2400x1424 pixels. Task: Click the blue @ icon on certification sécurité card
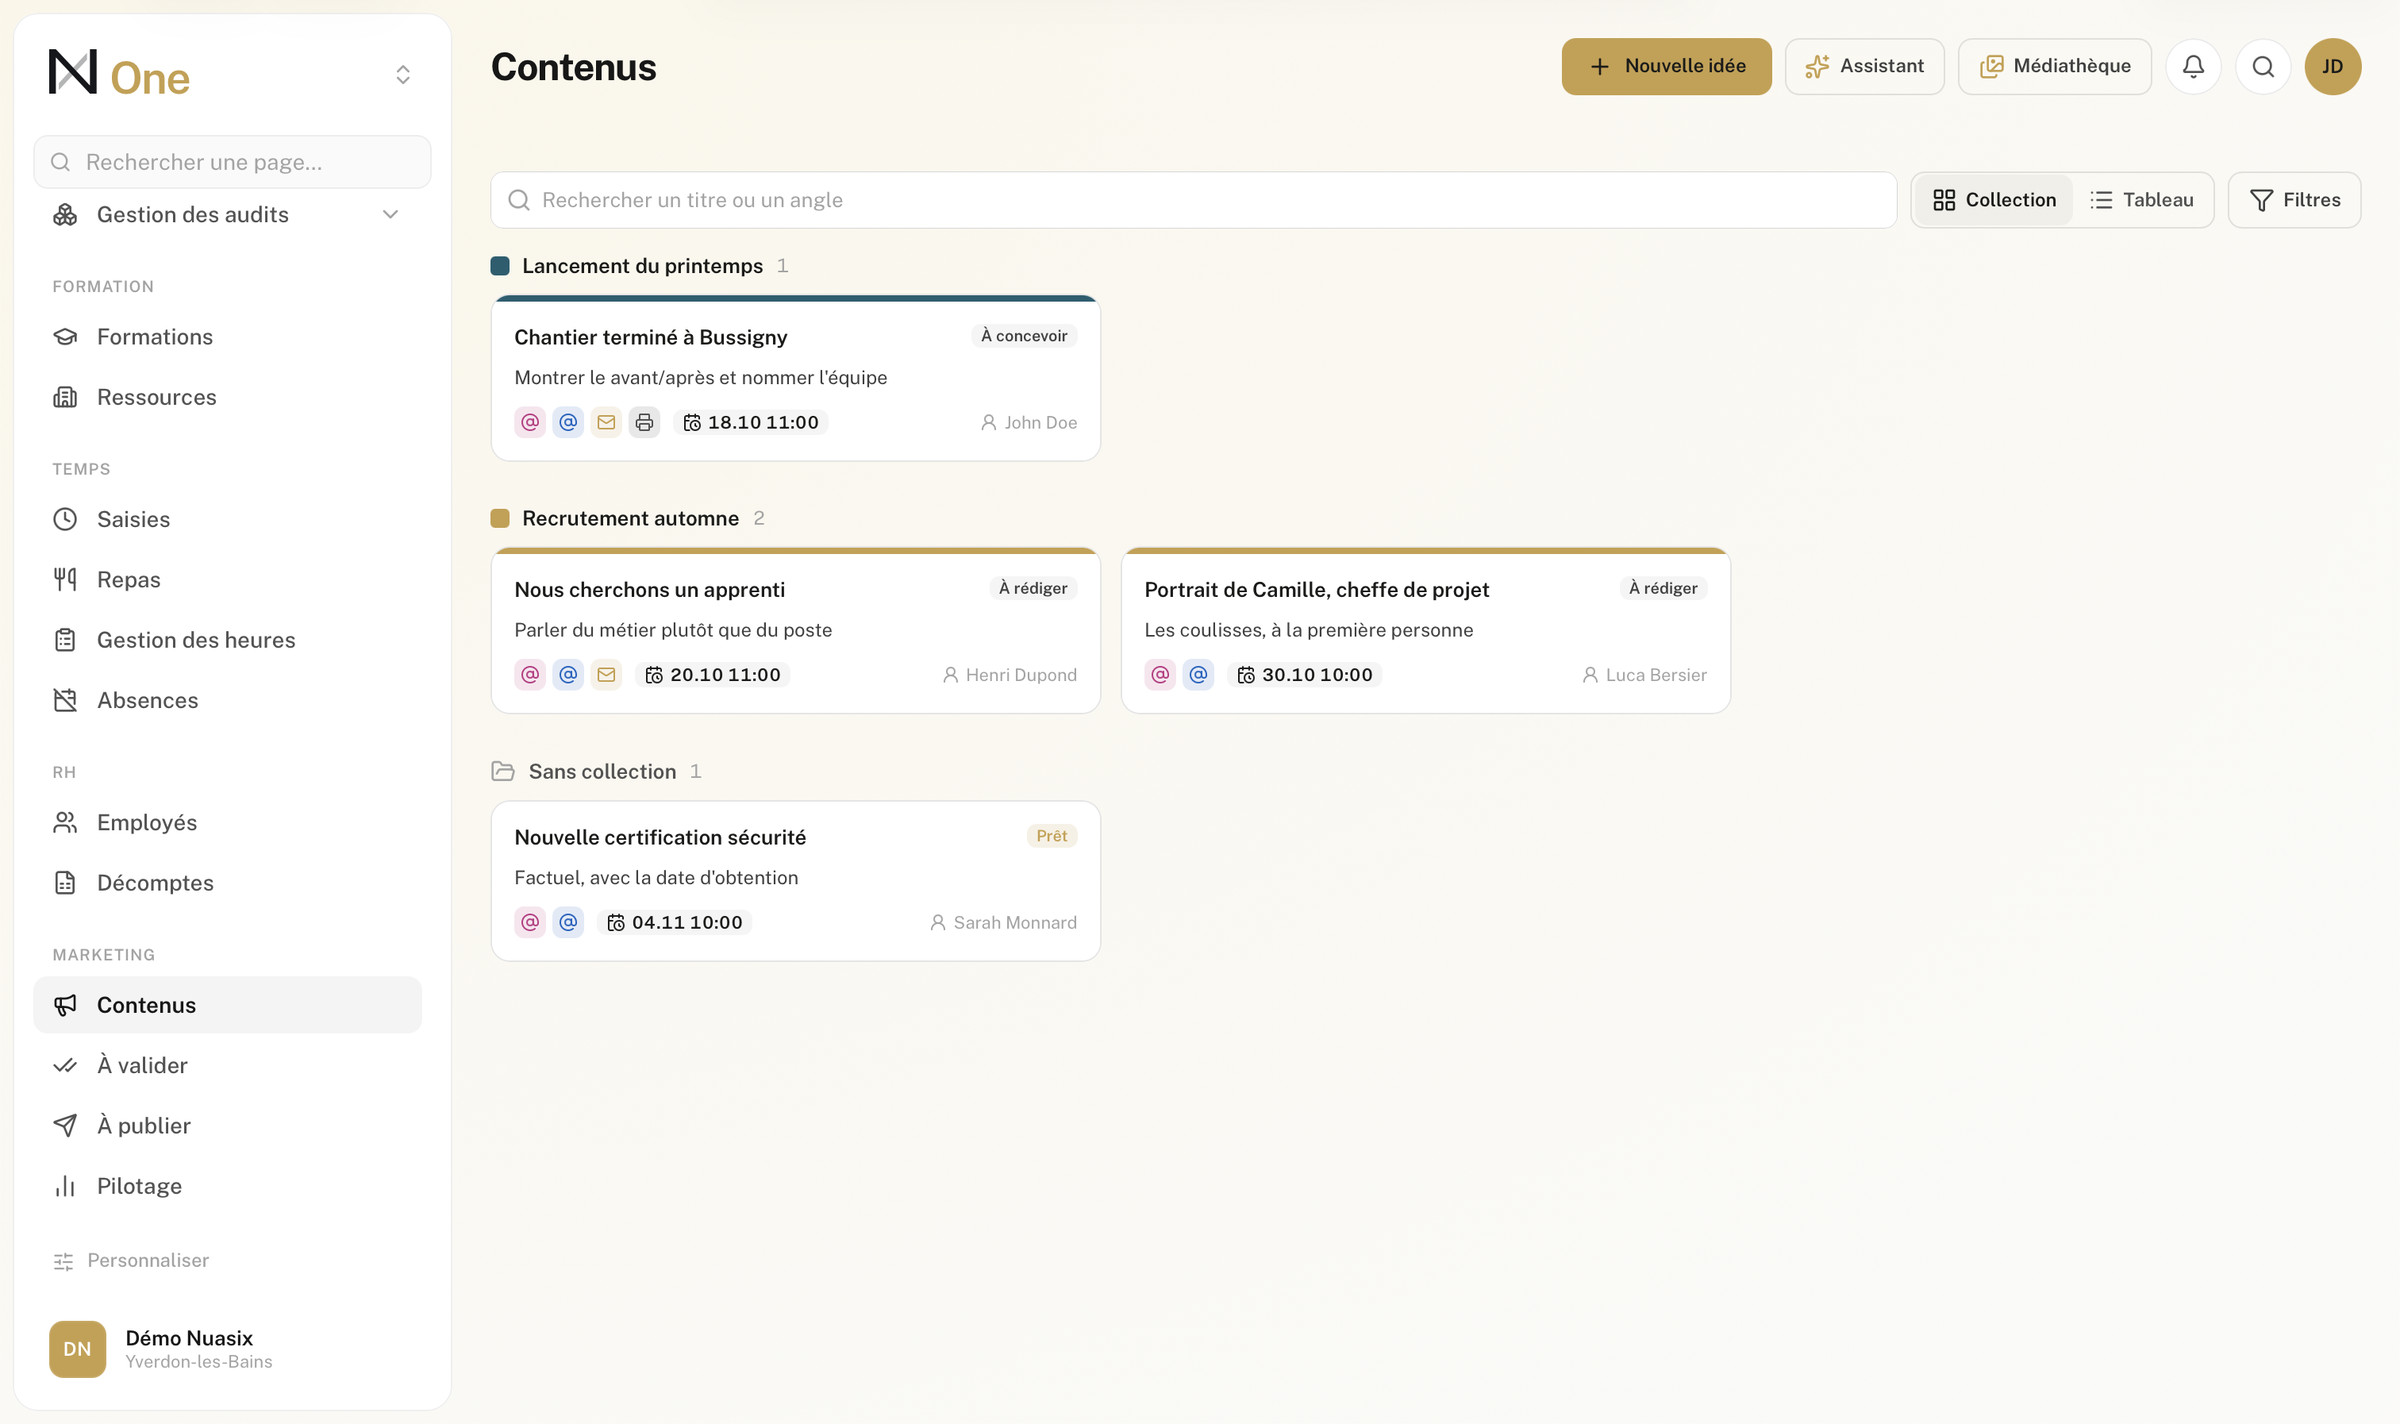pyautogui.click(x=568, y=922)
